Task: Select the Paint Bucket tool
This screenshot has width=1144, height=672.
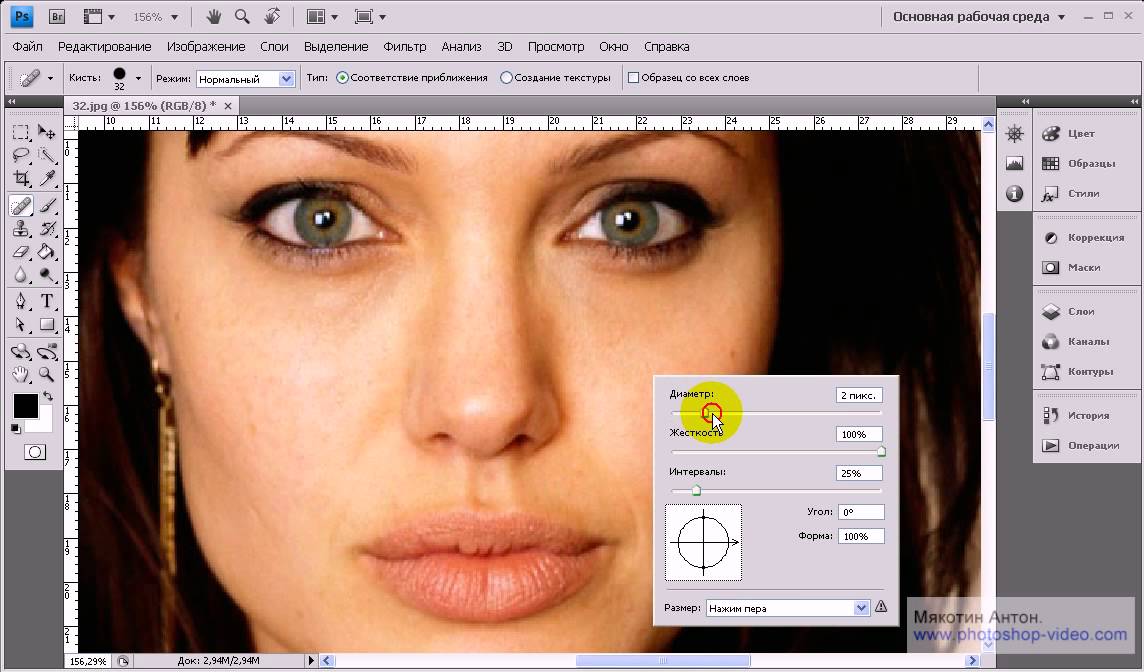Action: [47, 252]
